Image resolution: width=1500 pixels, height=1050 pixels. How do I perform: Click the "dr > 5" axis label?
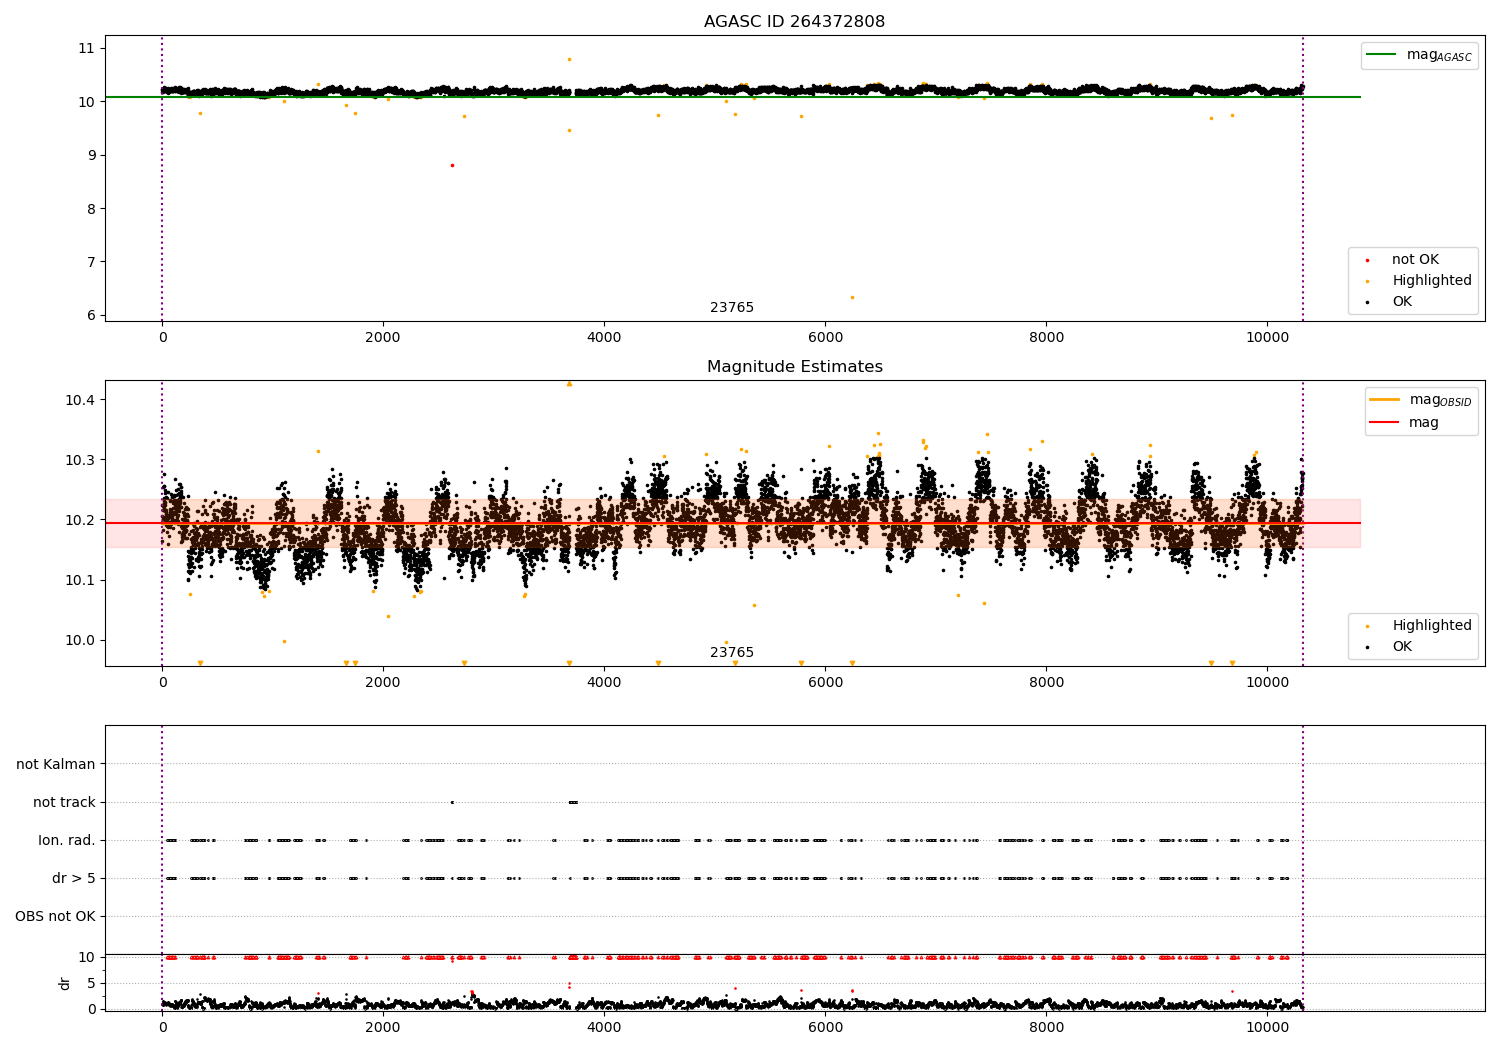[x=74, y=879]
